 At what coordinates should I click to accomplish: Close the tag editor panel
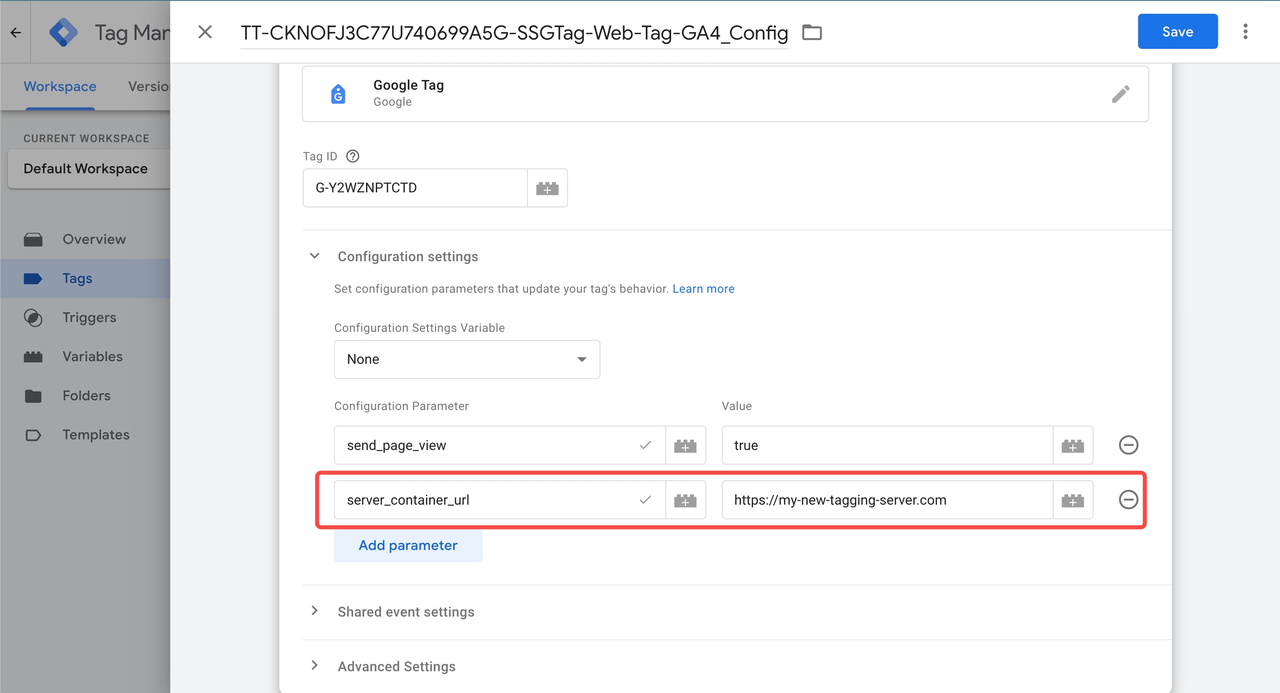tap(205, 32)
